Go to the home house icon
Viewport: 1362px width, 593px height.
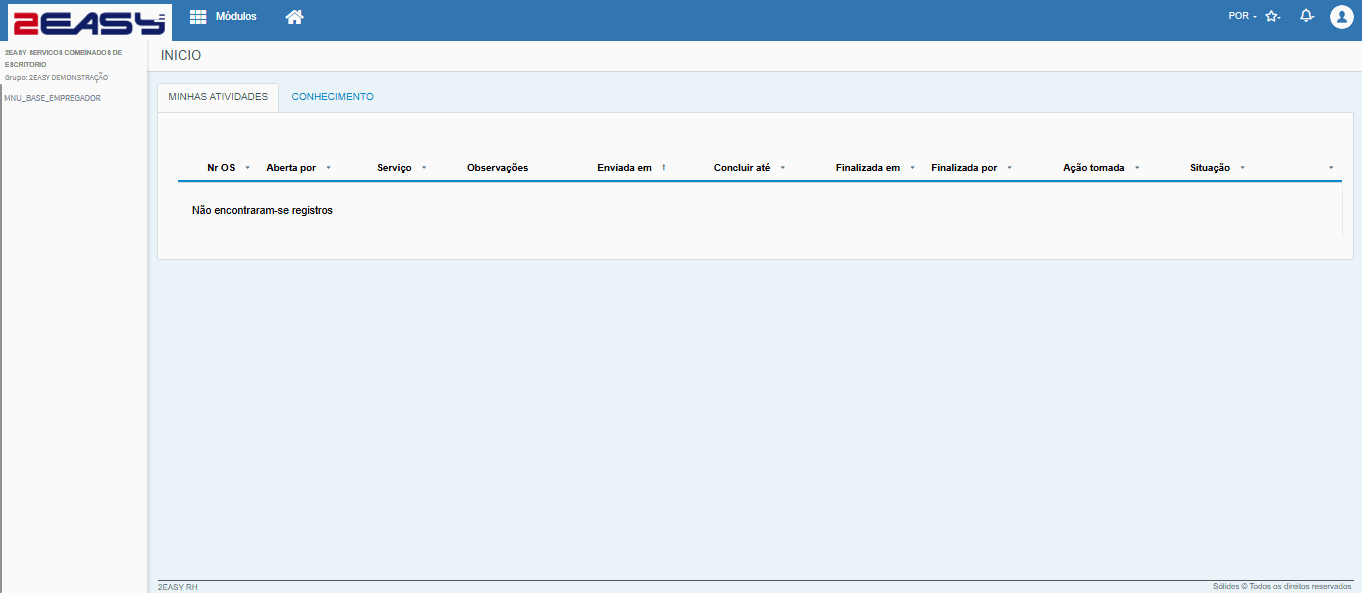(294, 17)
